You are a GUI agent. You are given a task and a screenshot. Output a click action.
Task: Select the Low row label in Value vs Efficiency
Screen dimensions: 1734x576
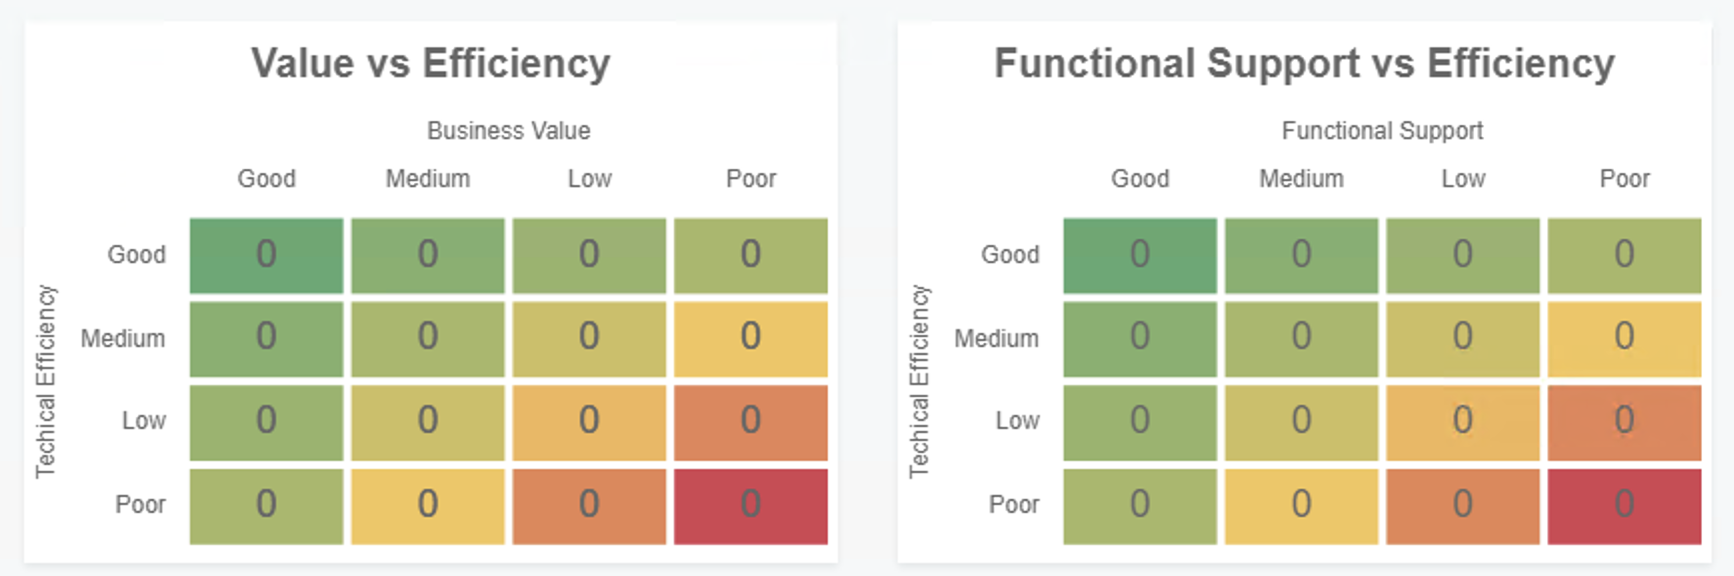point(144,421)
